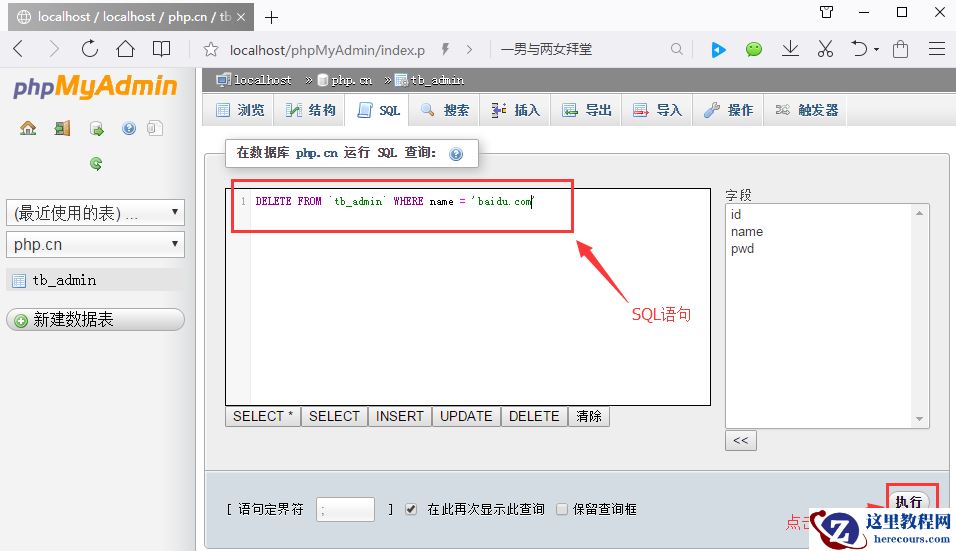This screenshot has height=551, width=956.
Task: Open the Search (搜索) tab
Action: [x=445, y=110]
